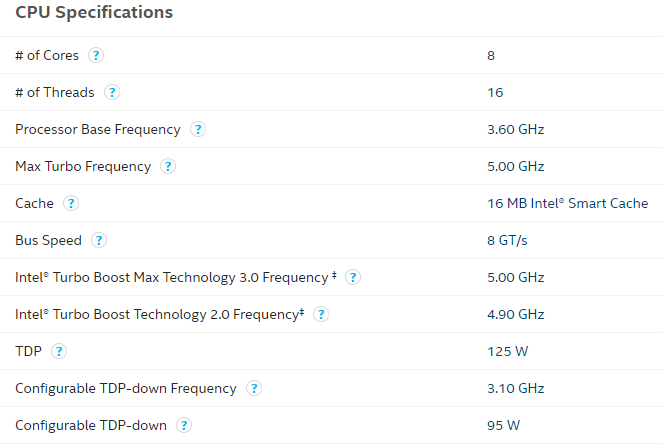Show help for Configurable TDP-down Frequency
The width and height of the screenshot is (663, 445).
point(254,388)
